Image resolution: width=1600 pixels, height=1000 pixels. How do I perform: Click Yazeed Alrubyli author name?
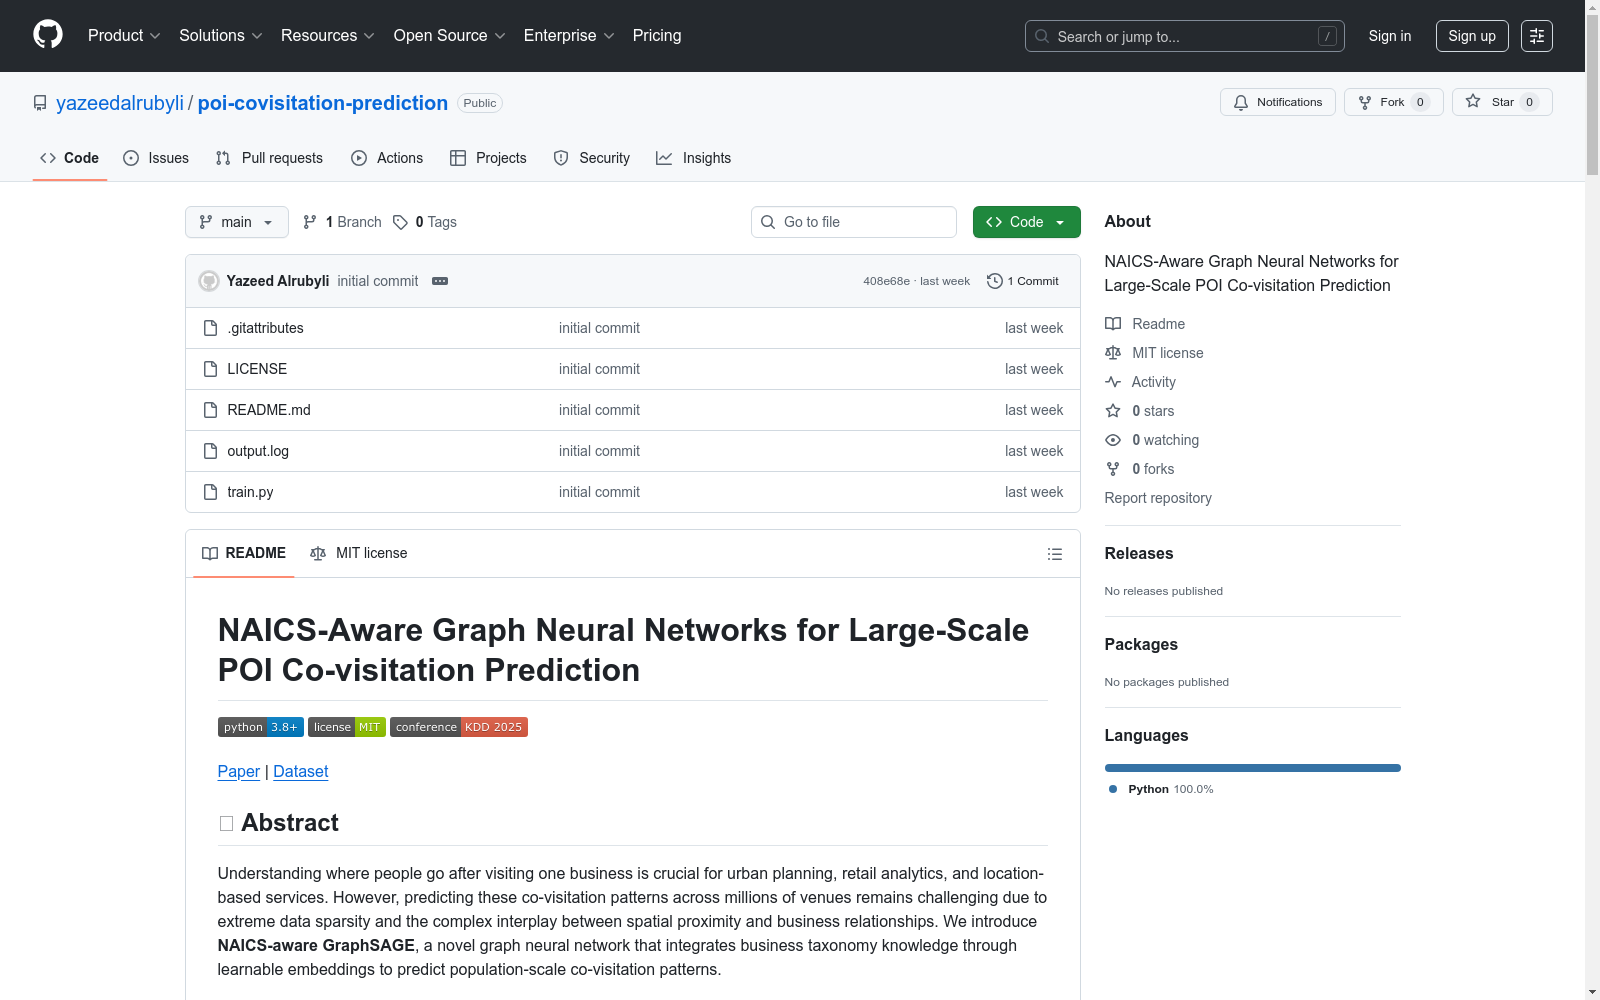click(278, 281)
